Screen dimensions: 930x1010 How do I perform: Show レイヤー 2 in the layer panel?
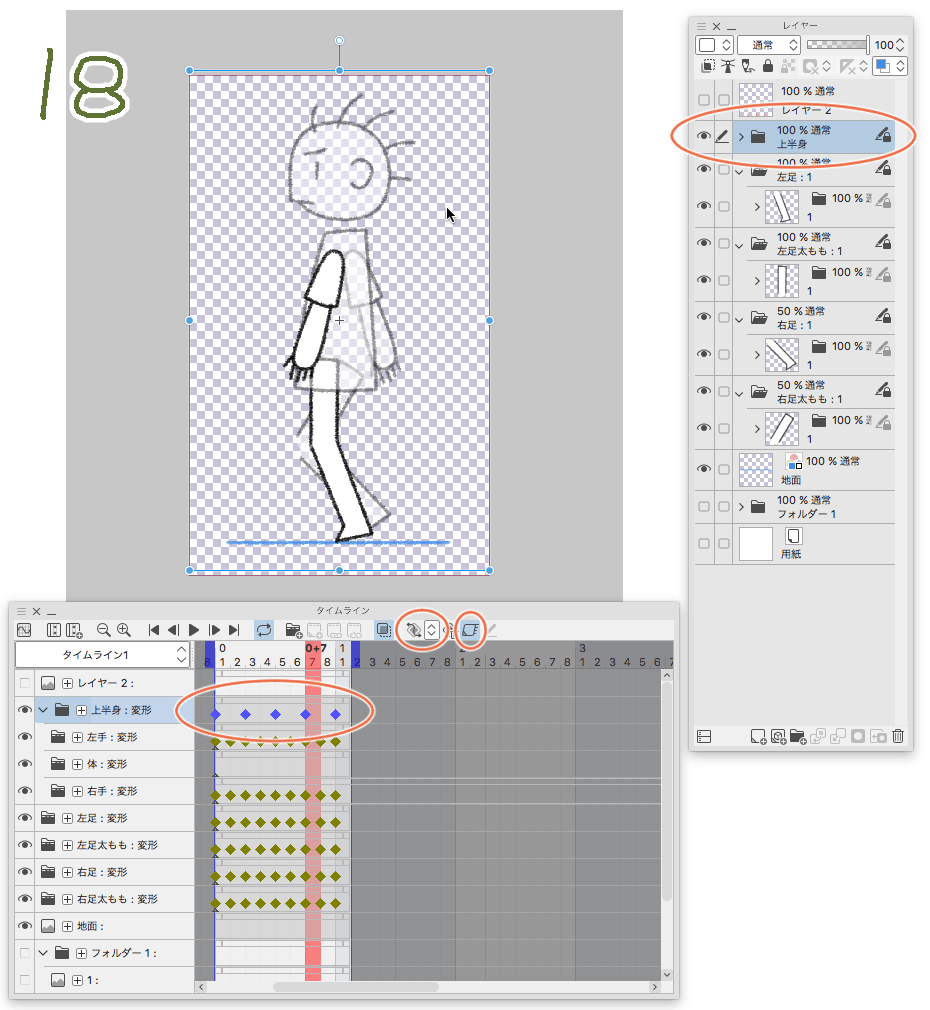[x=703, y=100]
